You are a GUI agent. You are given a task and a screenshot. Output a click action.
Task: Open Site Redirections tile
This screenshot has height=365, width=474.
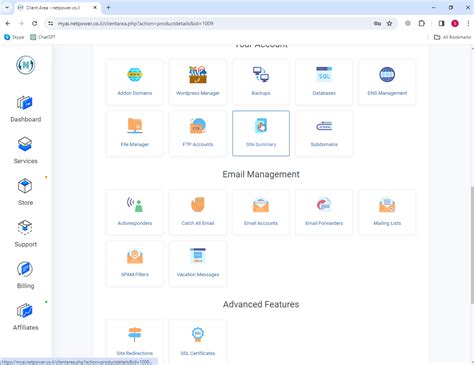point(135,342)
